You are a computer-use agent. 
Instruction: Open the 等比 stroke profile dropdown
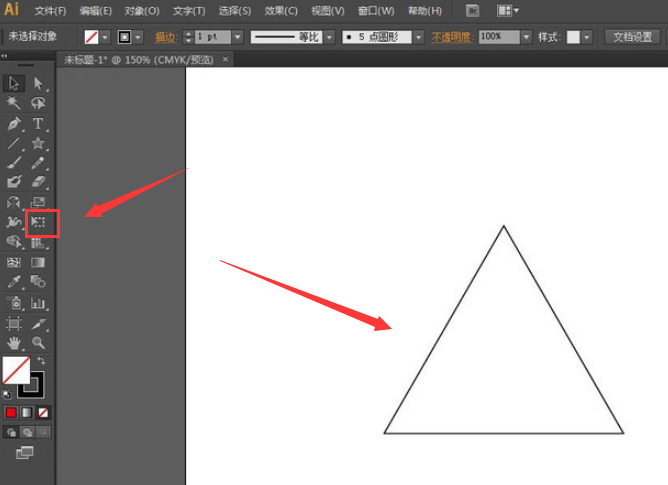pos(329,37)
